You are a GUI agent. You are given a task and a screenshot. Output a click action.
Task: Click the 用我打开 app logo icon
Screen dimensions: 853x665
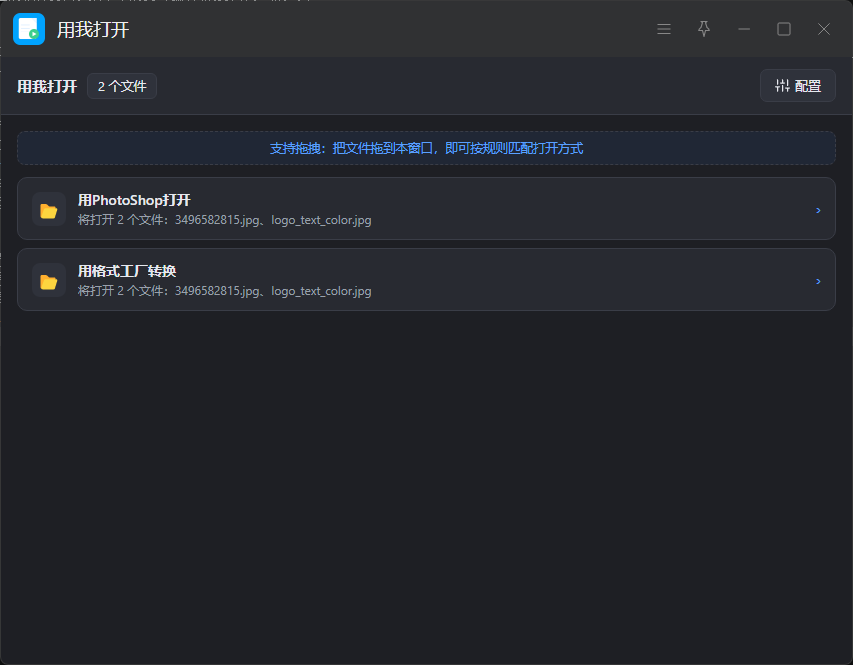(29, 29)
